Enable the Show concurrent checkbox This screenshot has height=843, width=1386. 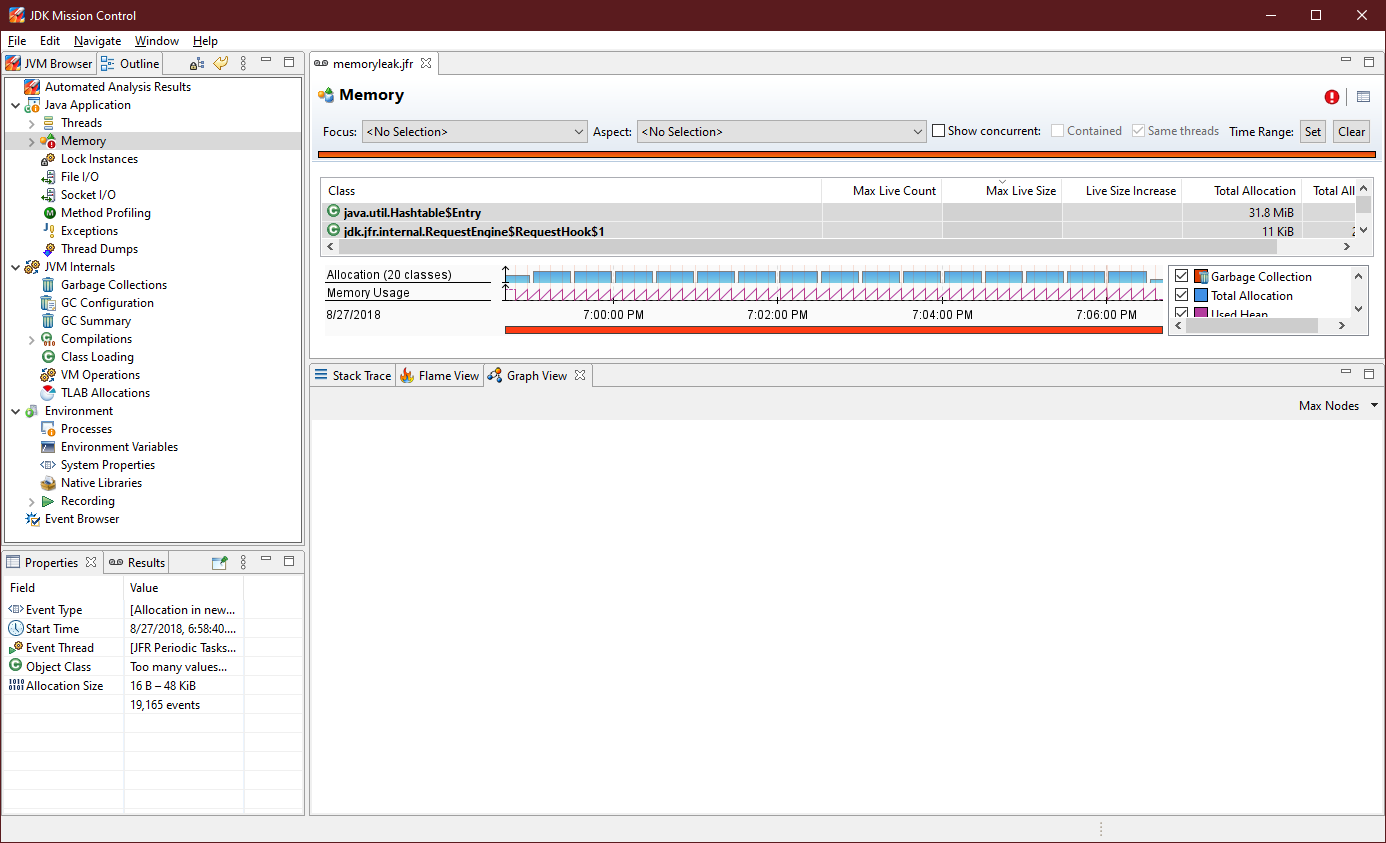pos(938,131)
